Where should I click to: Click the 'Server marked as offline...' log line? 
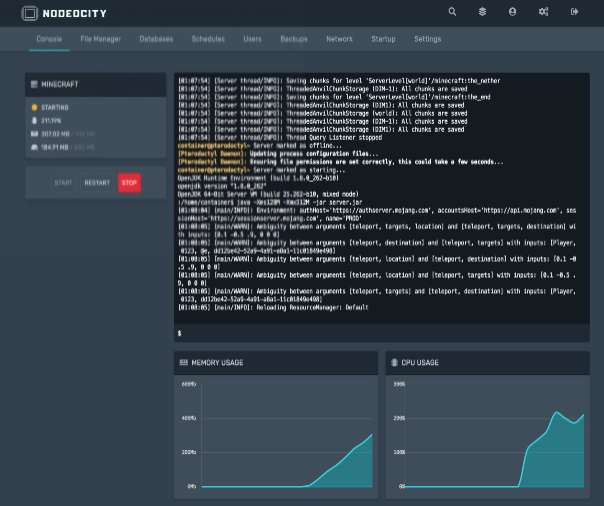click(259, 146)
